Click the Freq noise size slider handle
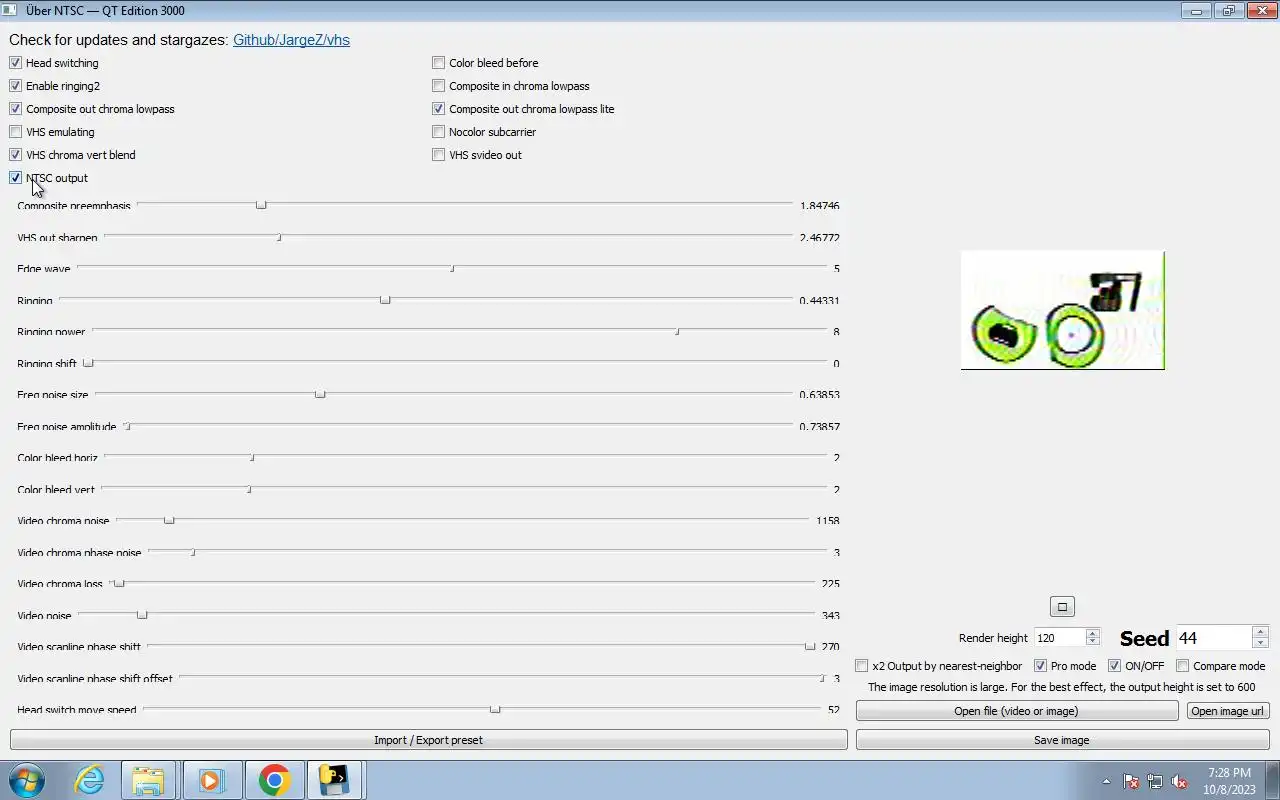 click(320, 394)
